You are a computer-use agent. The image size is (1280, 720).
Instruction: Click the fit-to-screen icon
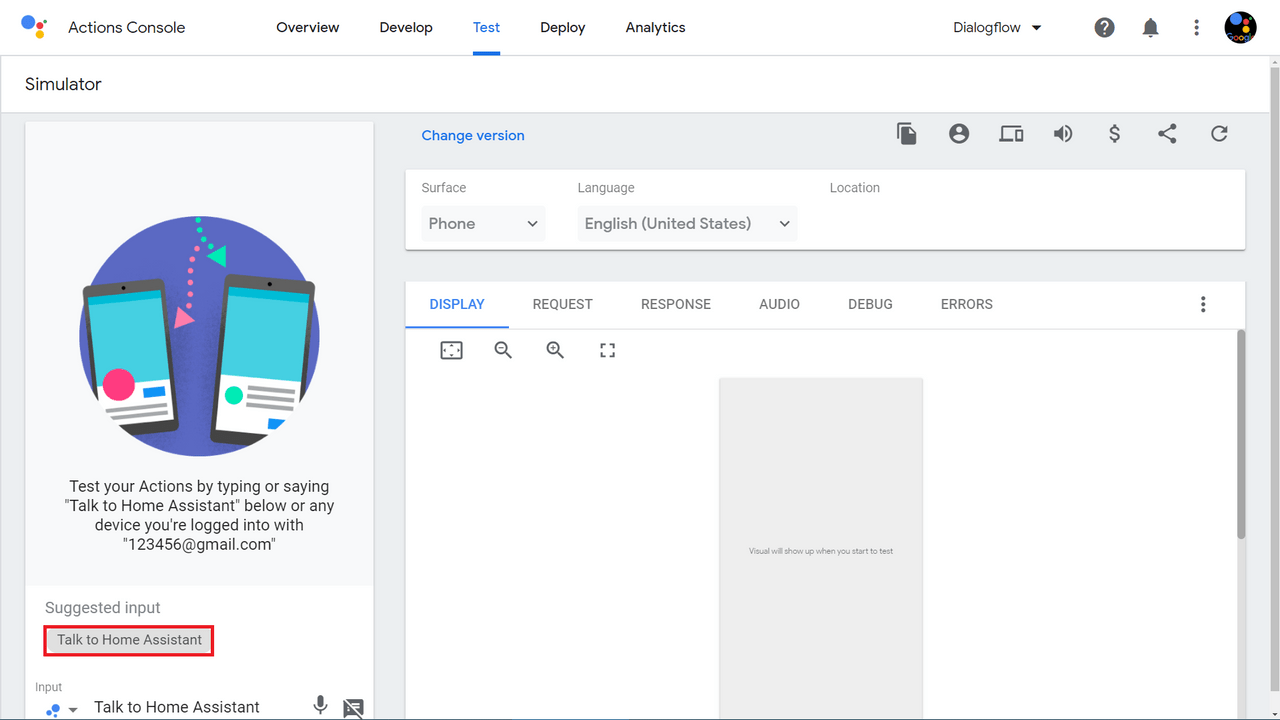tap(452, 350)
